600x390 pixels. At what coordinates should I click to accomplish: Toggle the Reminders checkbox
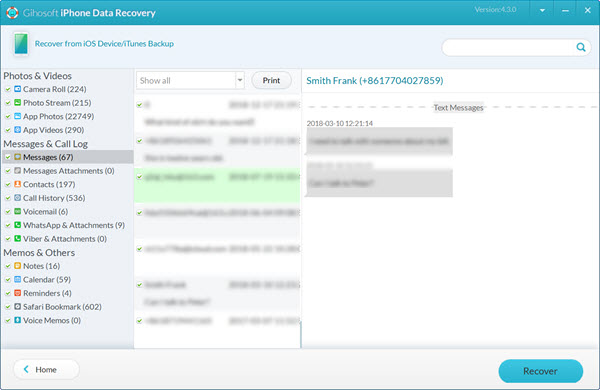8,293
